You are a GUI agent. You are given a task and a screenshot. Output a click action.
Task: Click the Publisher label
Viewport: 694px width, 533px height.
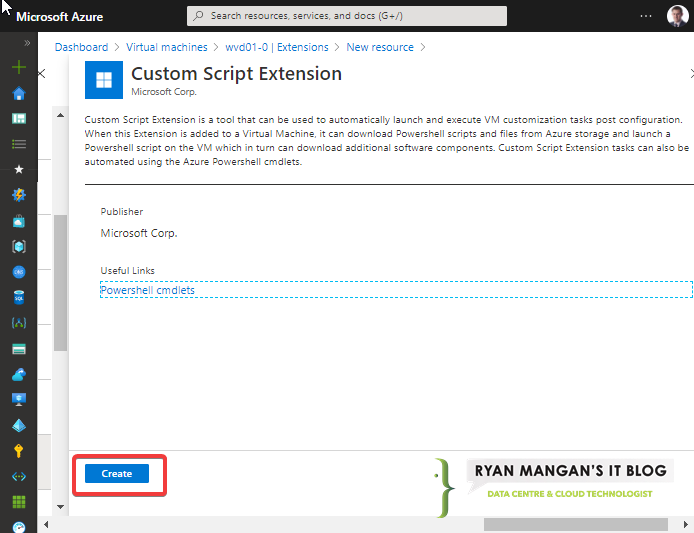[122, 212]
